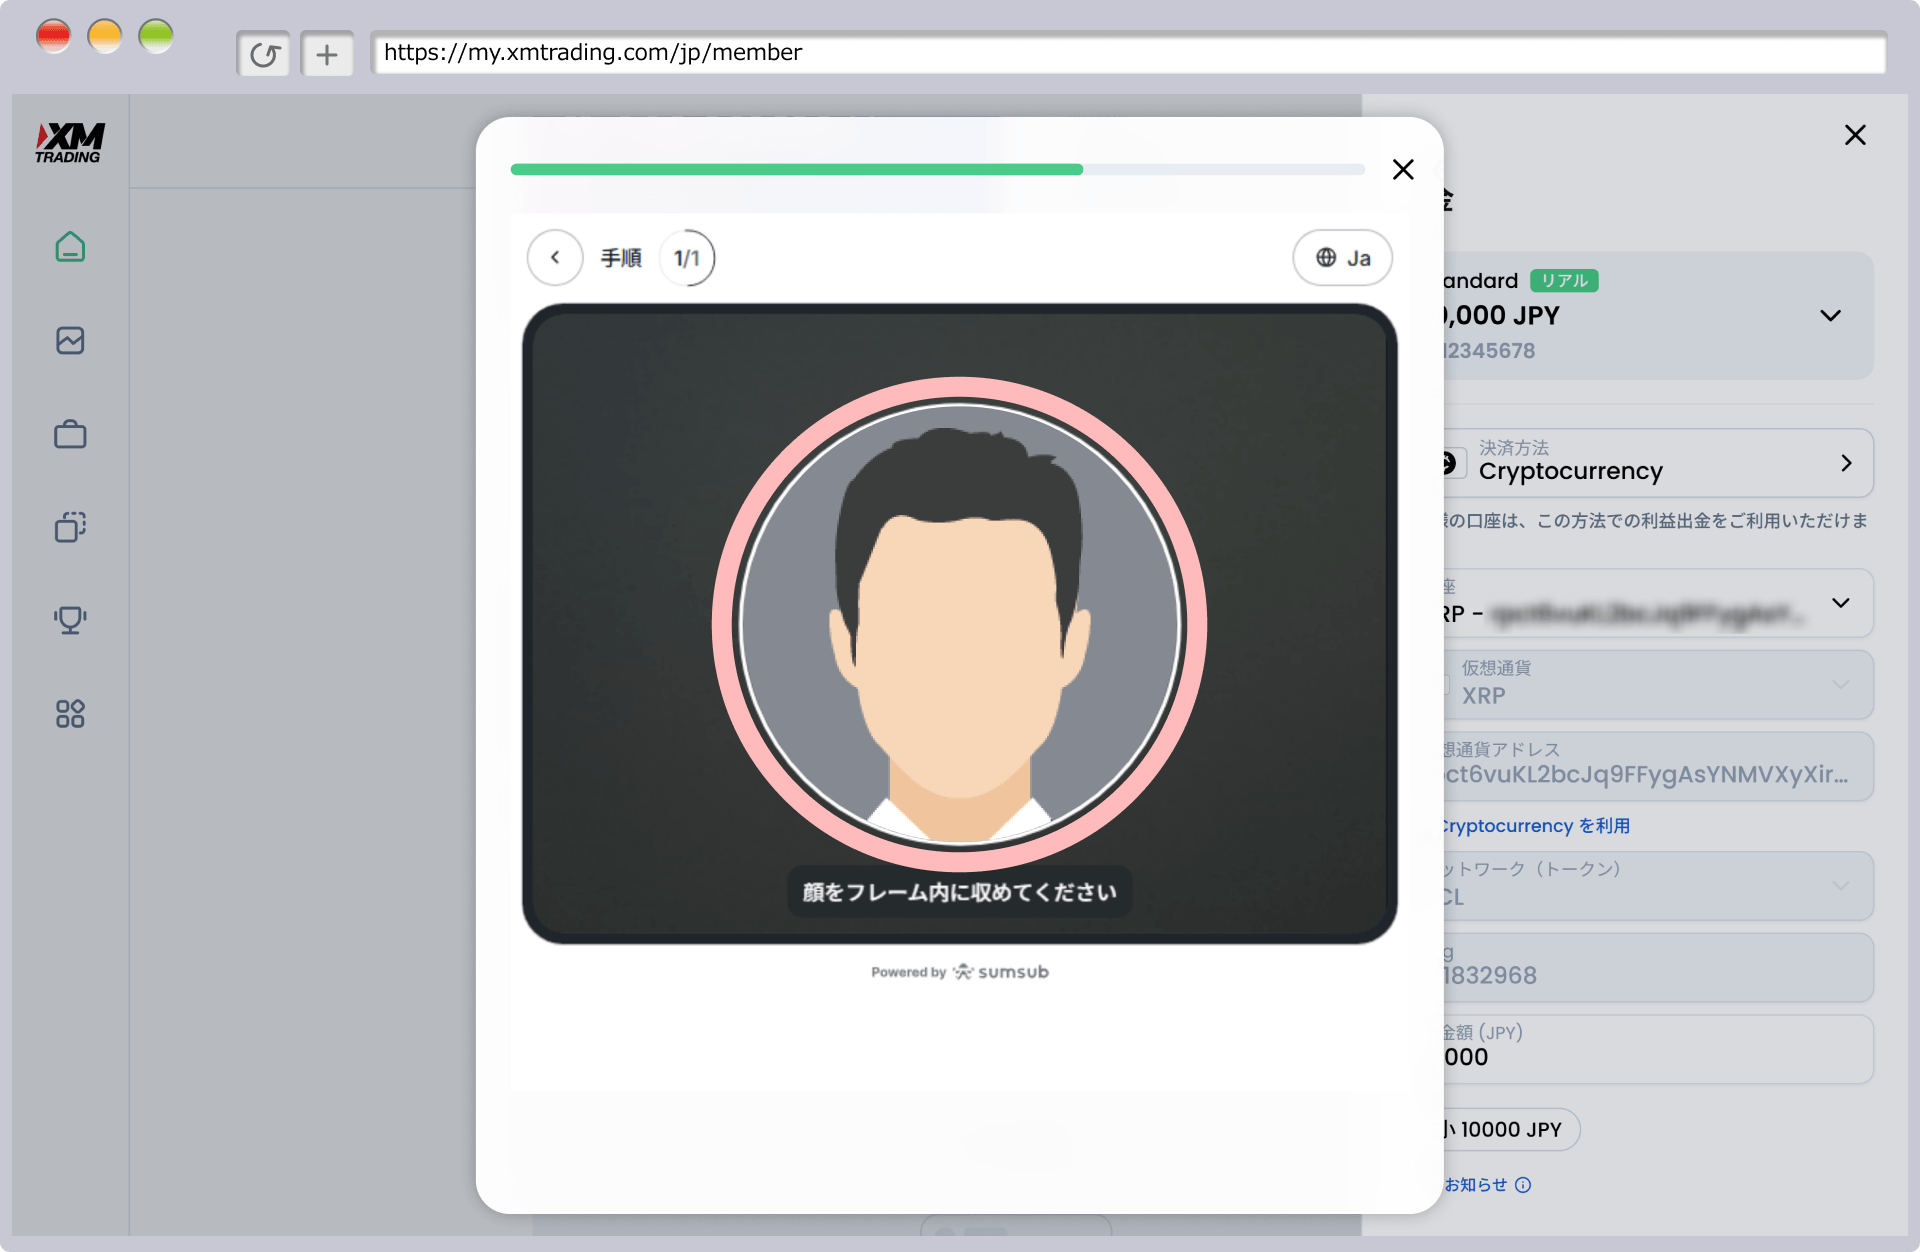Click the XM Trading logo
1920x1252 pixels.
(70, 143)
